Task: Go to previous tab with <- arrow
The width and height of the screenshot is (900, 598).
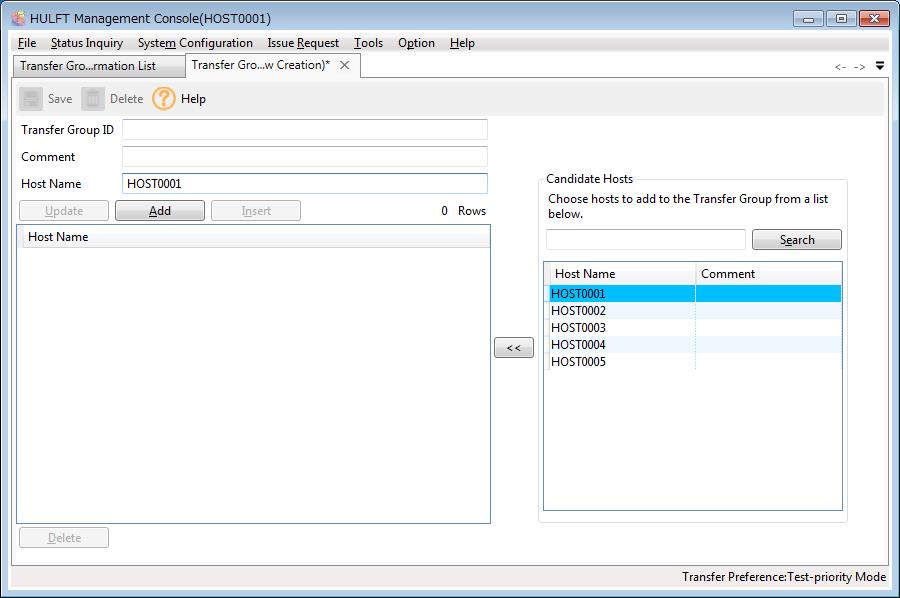Action: 840,67
